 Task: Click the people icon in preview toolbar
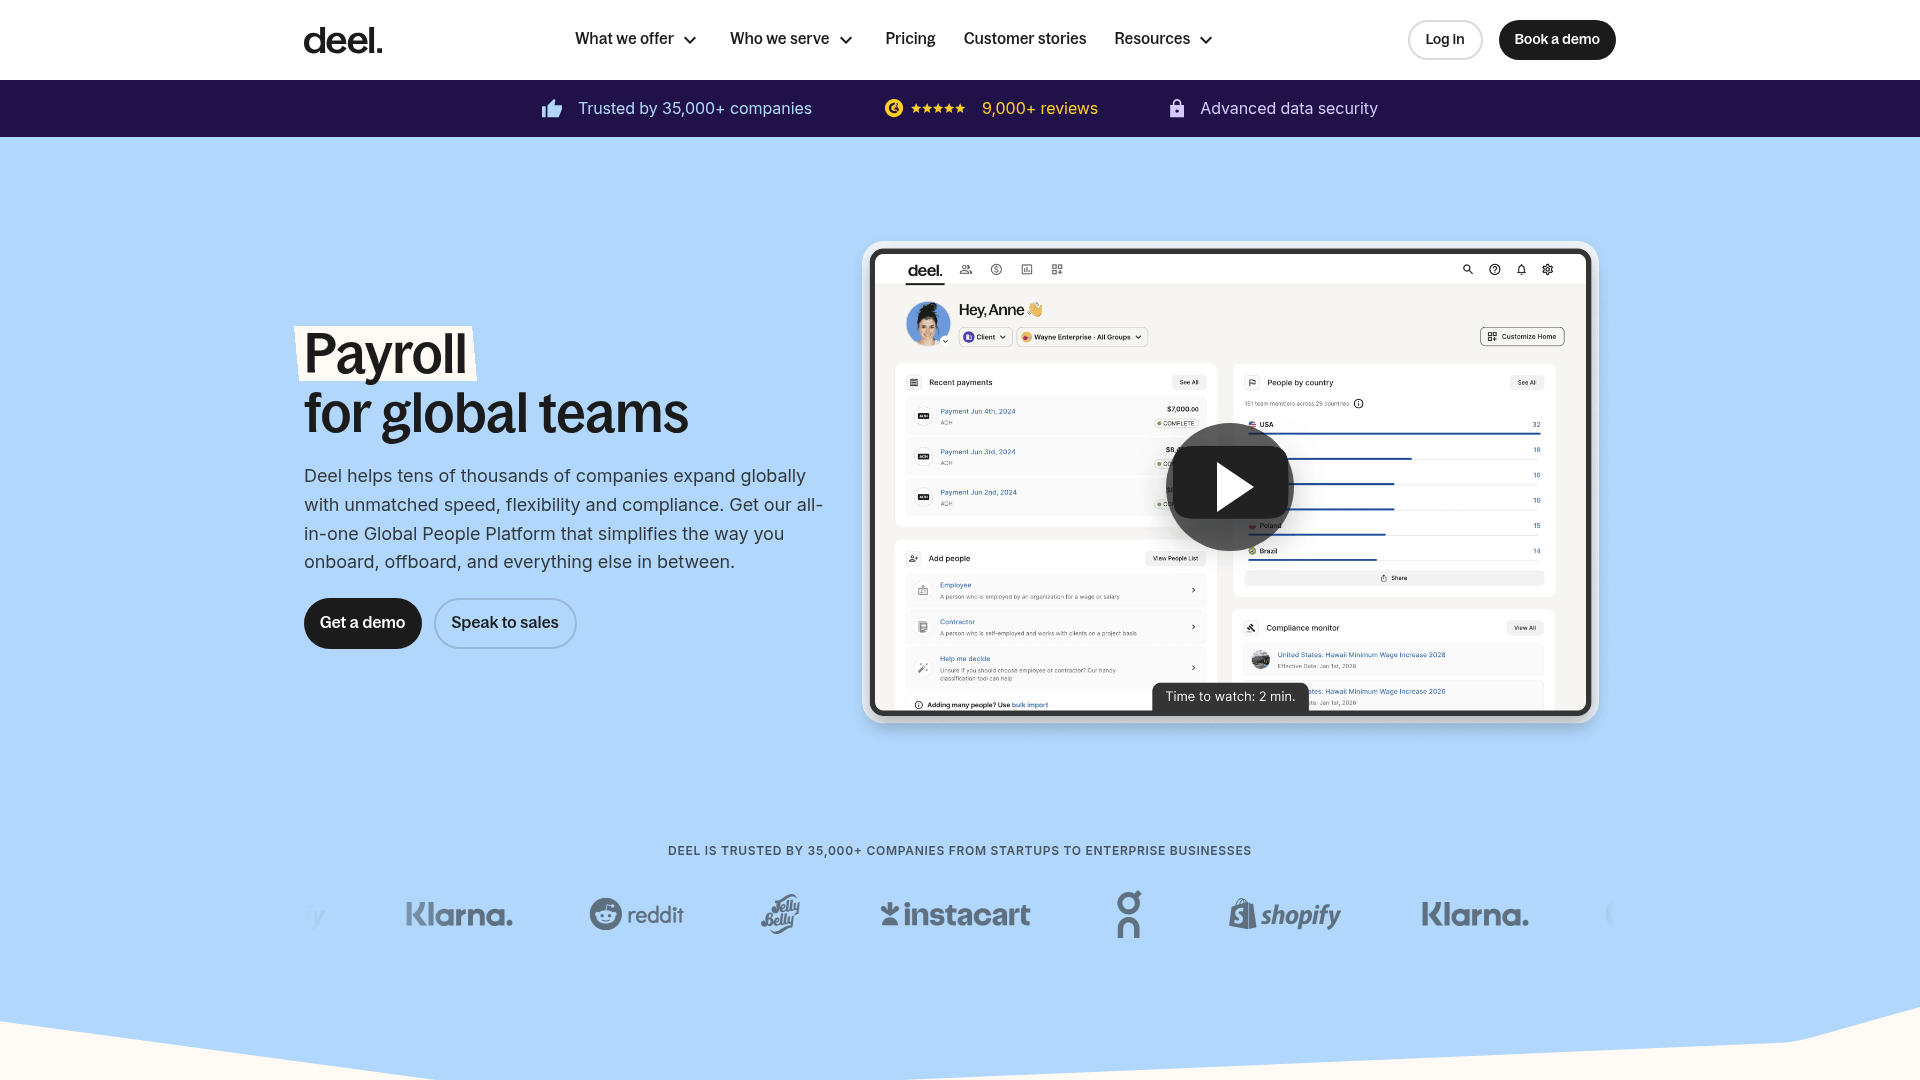pyautogui.click(x=966, y=269)
